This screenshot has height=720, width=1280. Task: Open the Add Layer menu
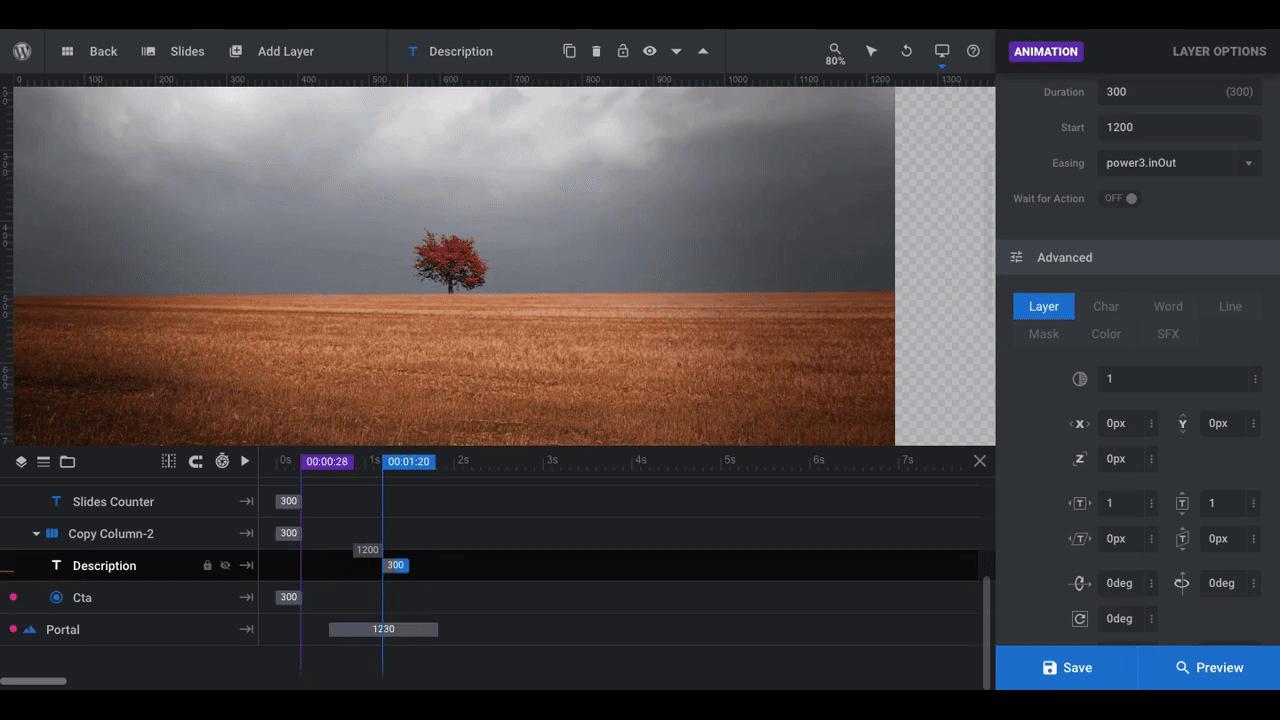coord(271,51)
